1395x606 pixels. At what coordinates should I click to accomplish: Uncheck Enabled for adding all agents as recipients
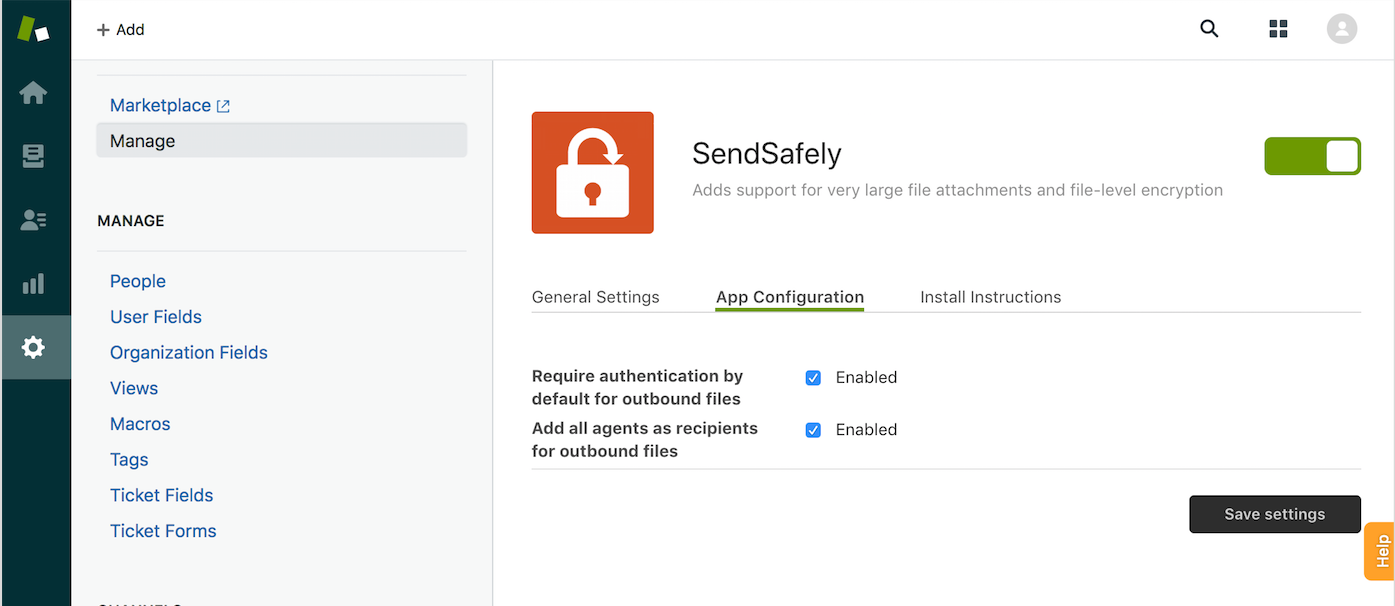click(813, 429)
